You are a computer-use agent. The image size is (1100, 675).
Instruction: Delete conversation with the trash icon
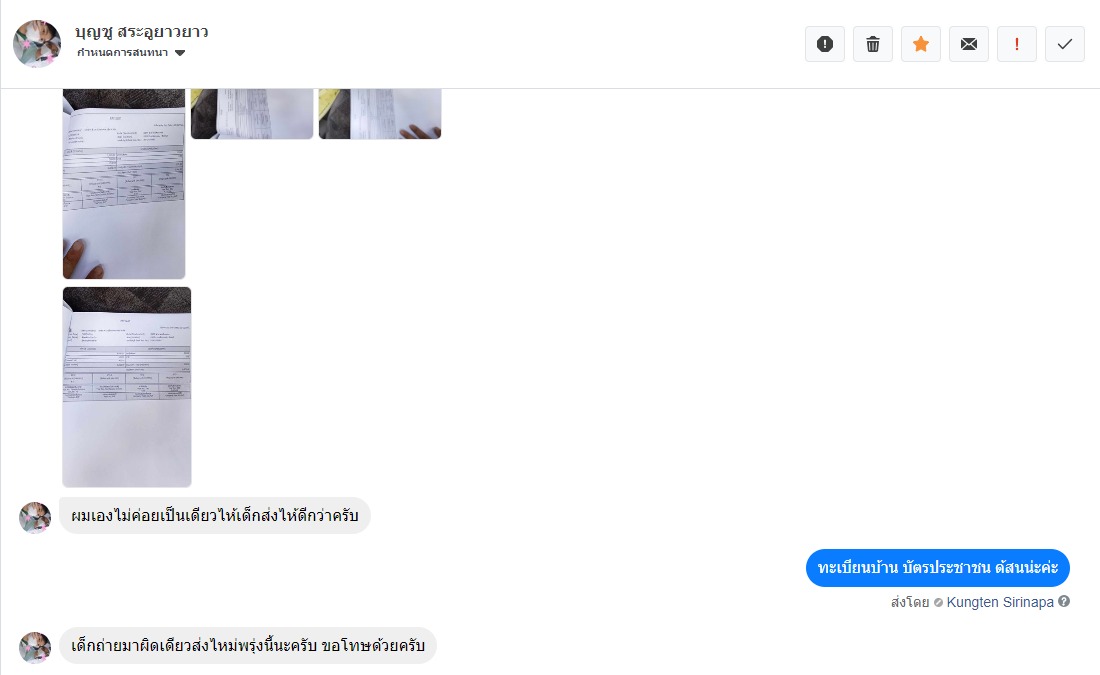click(x=873, y=44)
